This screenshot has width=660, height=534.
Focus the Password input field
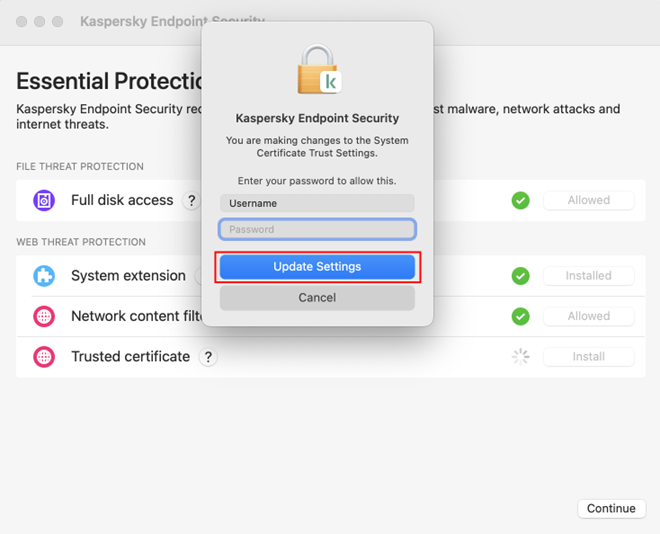click(x=317, y=229)
